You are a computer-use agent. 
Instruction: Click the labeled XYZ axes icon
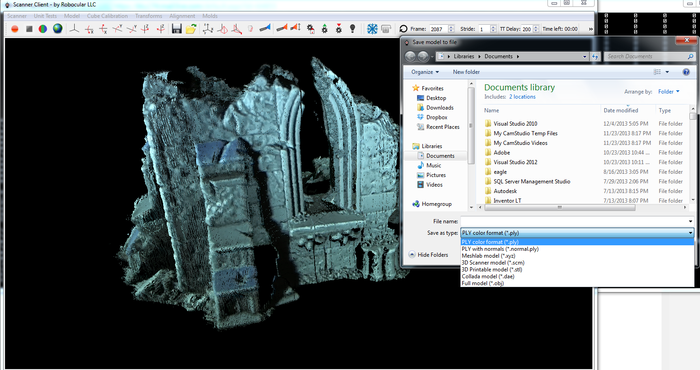pyautogui.click(x=208, y=29)
